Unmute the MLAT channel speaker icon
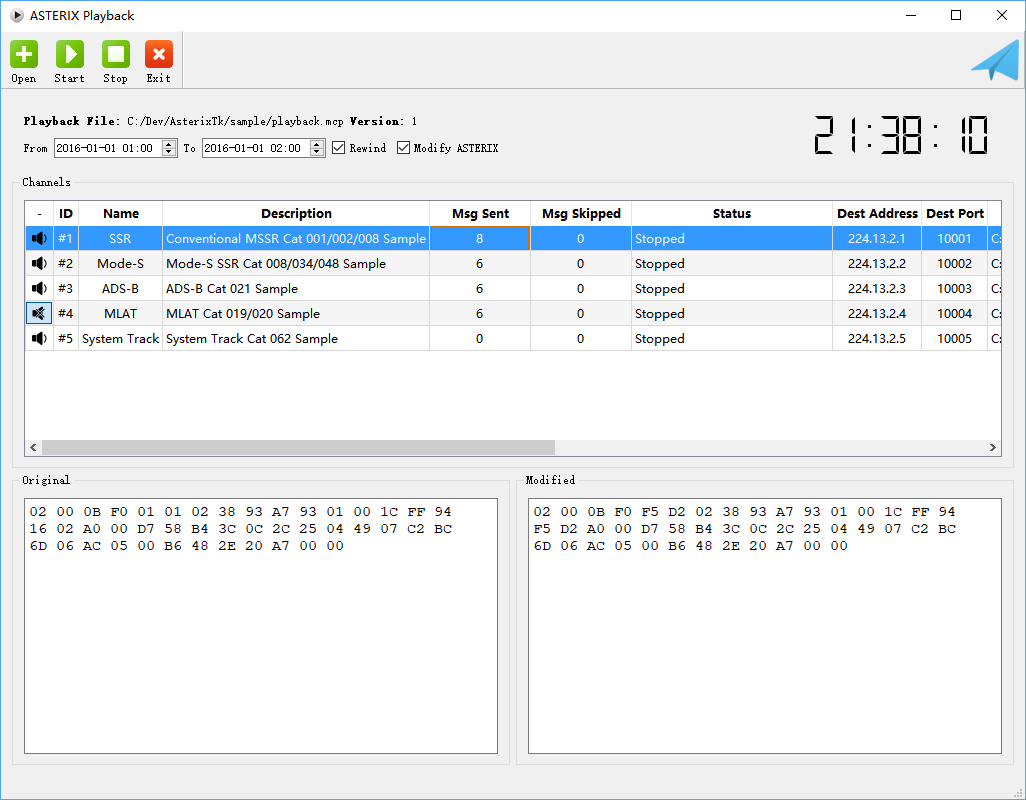 [39, 313]
